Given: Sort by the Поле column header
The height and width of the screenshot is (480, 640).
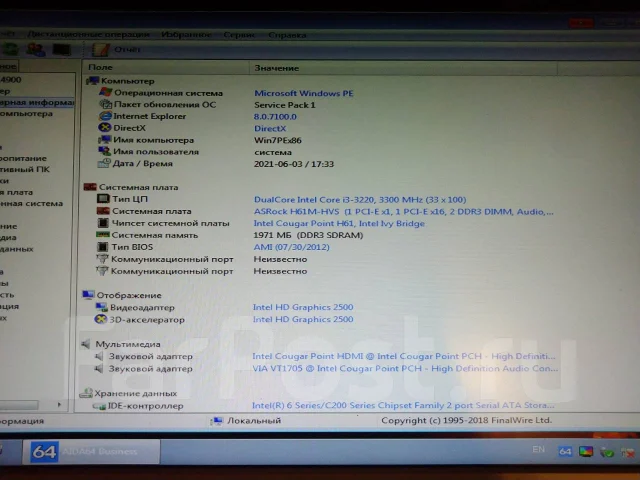Looking at the screenshot, I should [x=166, y=67].
